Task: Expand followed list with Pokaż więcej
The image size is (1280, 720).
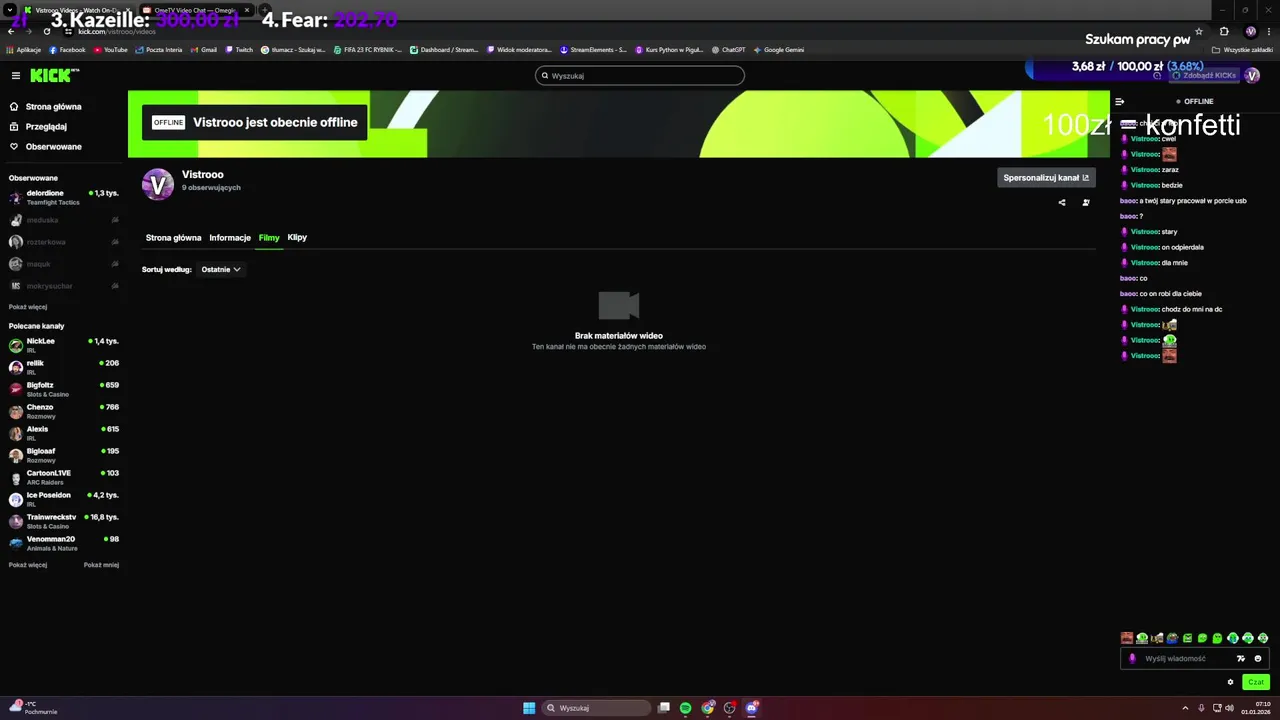Action: (28, 307)
